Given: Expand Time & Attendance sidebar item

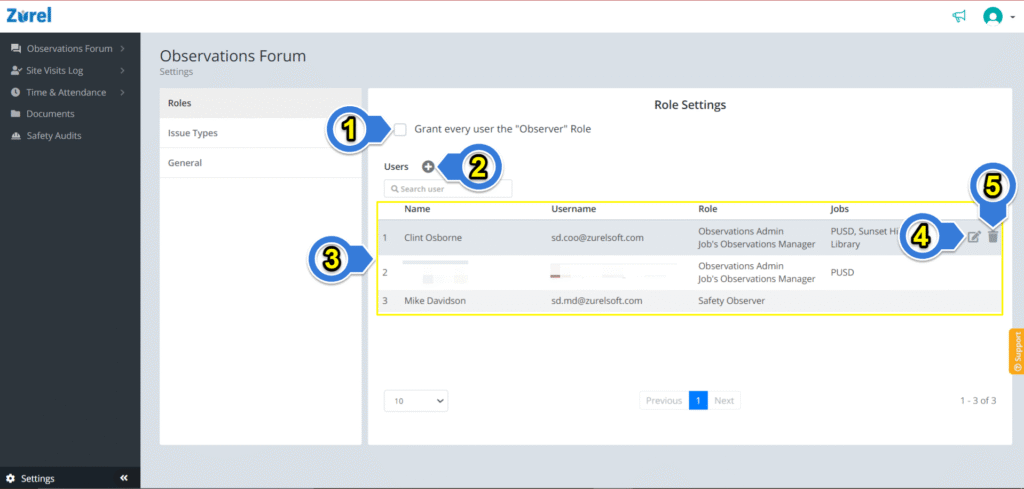Looking at the screenshot, I should [69, 93].
